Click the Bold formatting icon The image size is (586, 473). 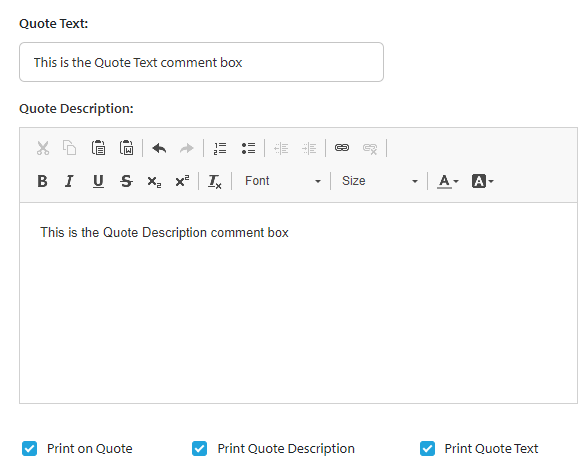tap(42, 181)
